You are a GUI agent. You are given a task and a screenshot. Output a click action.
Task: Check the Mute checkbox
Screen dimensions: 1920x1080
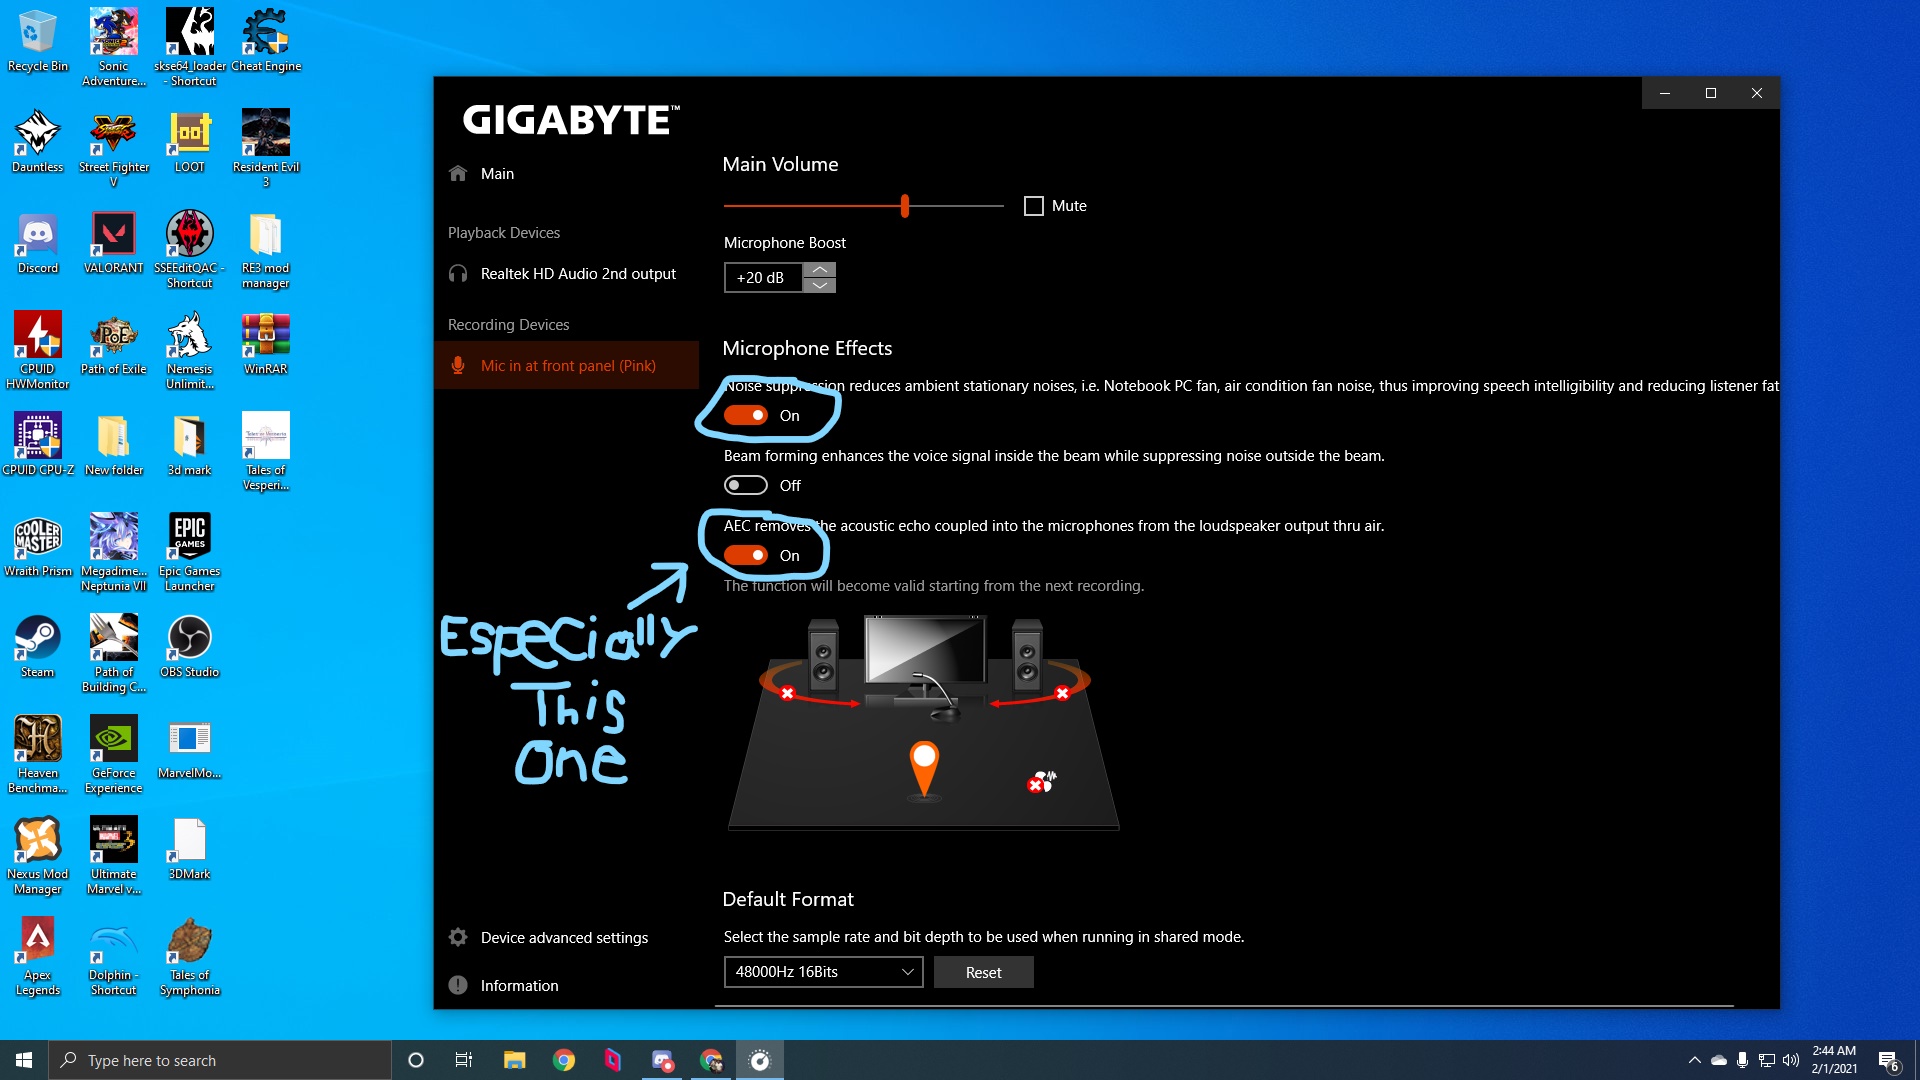point(1034,206)
